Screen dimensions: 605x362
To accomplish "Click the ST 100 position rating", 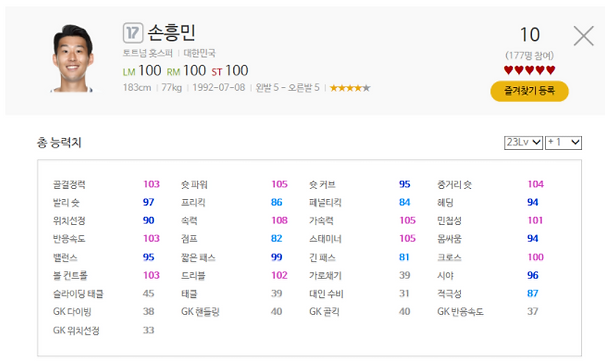I will point(230,71).
